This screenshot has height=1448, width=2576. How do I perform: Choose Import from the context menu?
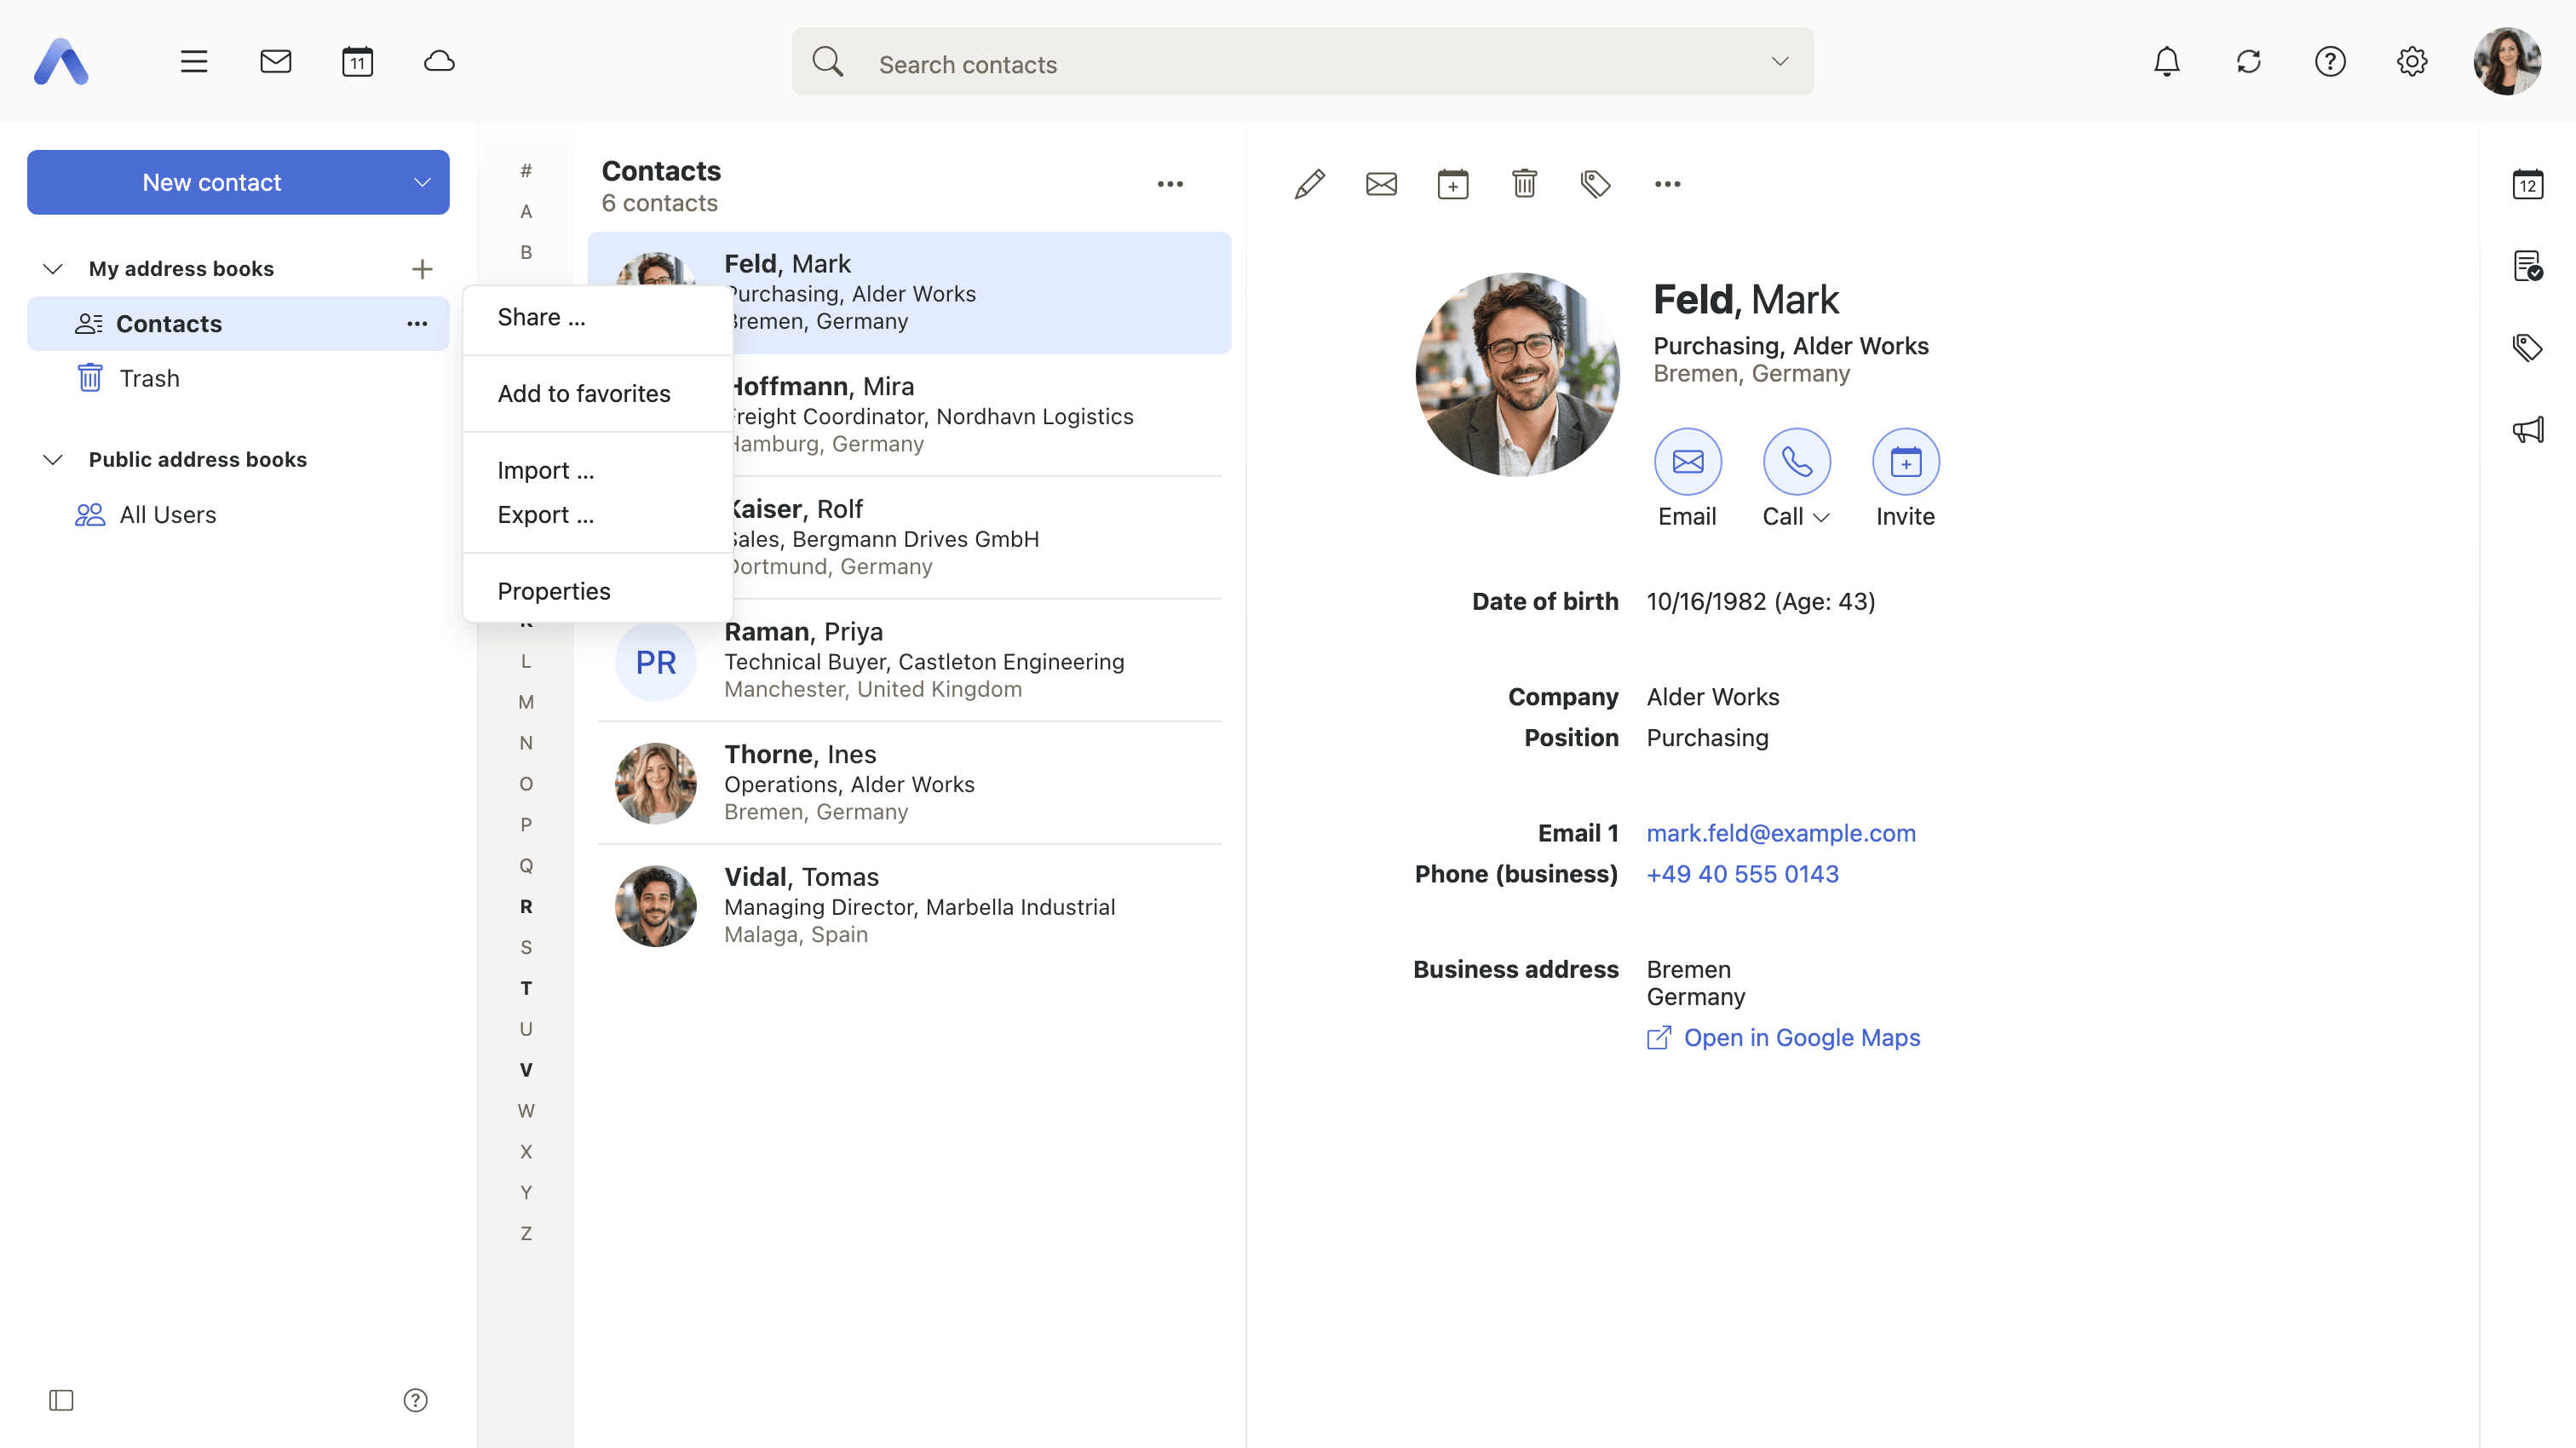(598, 471)
